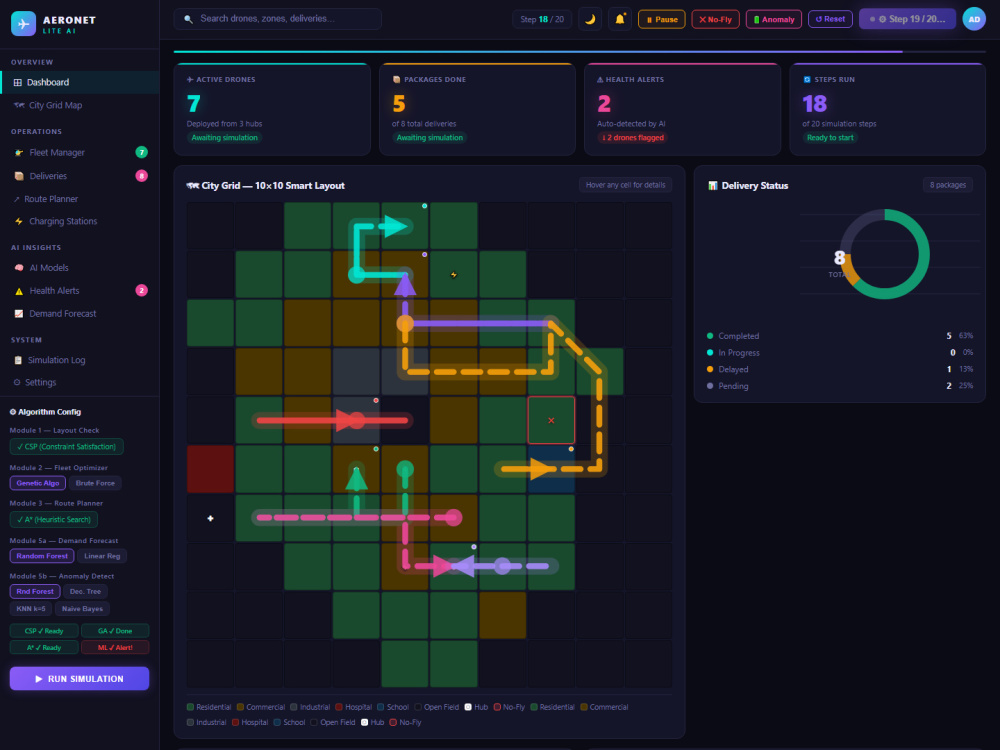
Task: Select Rnd Forest anomaly detector
Action: (35, 592)
